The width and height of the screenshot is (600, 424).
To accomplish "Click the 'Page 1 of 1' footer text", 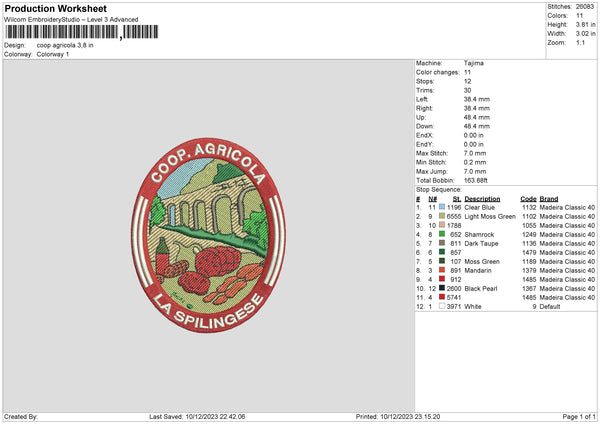I will pos(579,416).
